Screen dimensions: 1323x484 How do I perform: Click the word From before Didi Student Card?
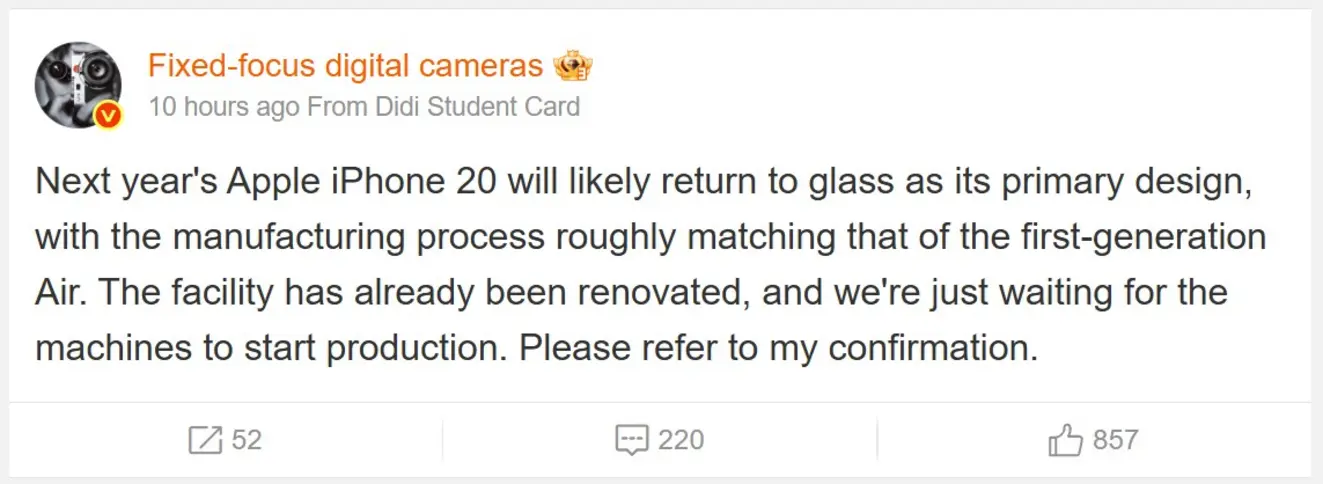[328, 107]
